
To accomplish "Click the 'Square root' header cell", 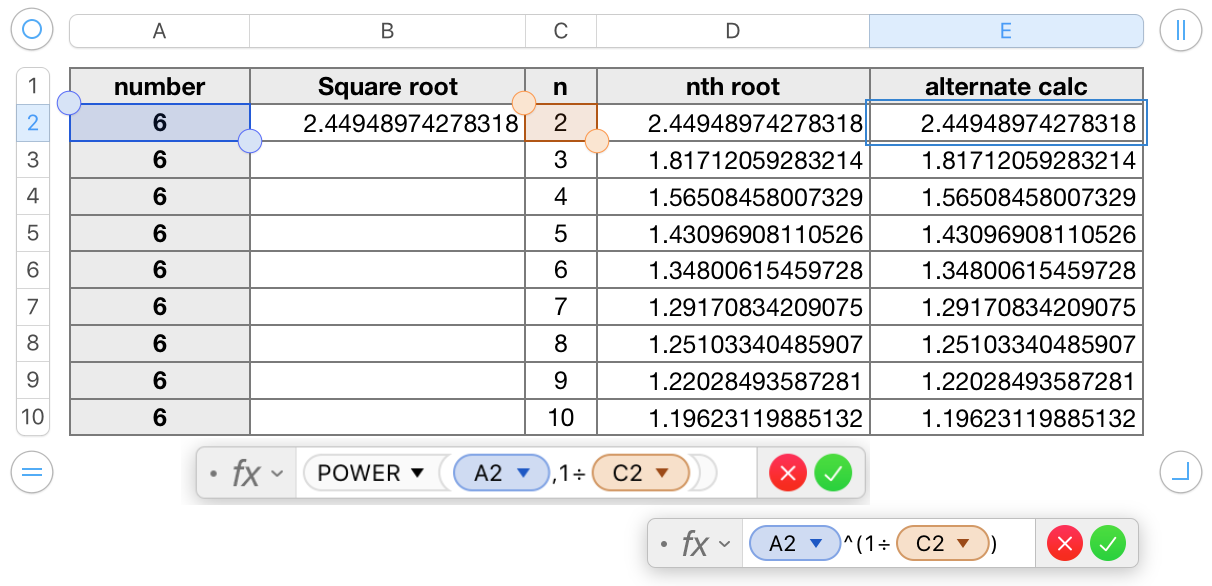I will 388,86.
